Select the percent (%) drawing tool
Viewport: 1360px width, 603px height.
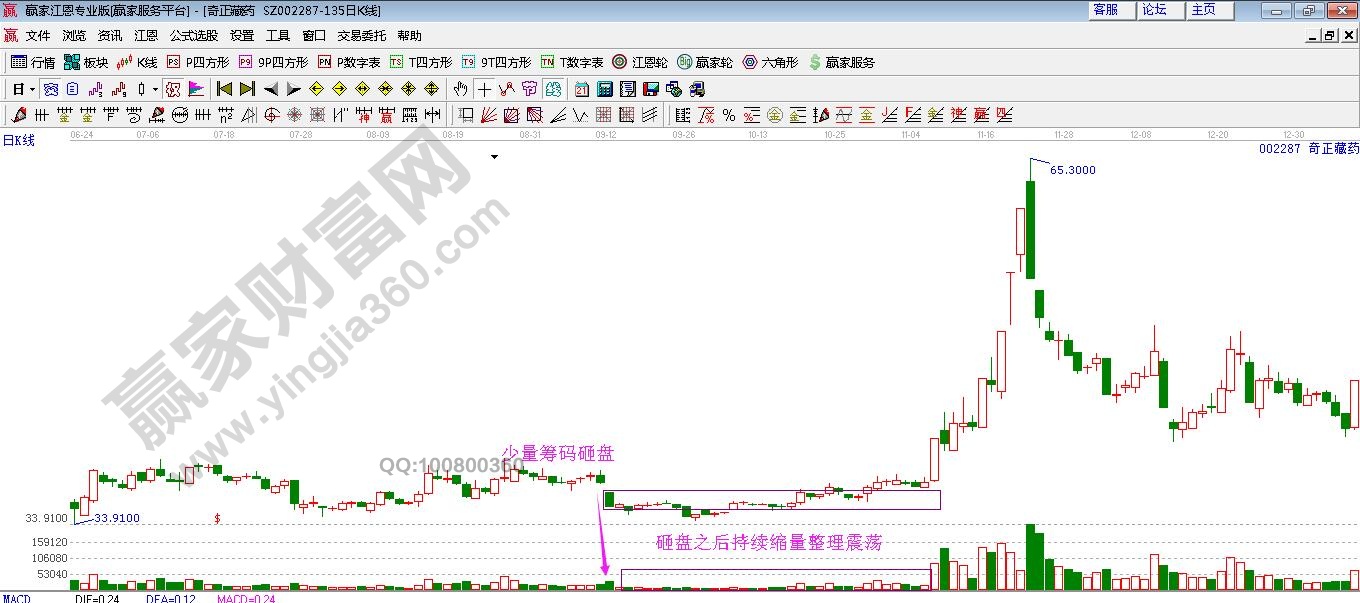[728, 115]
